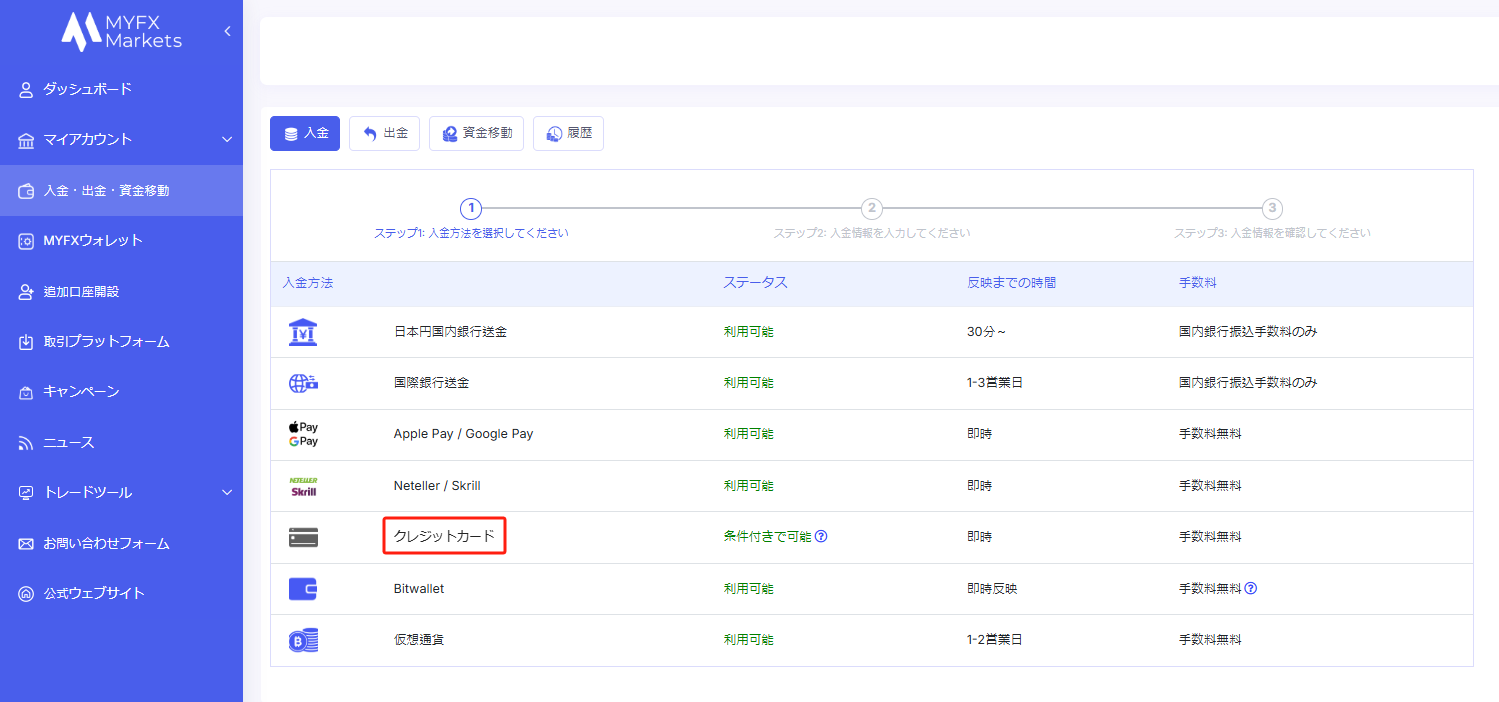Collapse the sidebar with the top chevron
Screen dimensions: 1499x702
(x=227, y=31)
